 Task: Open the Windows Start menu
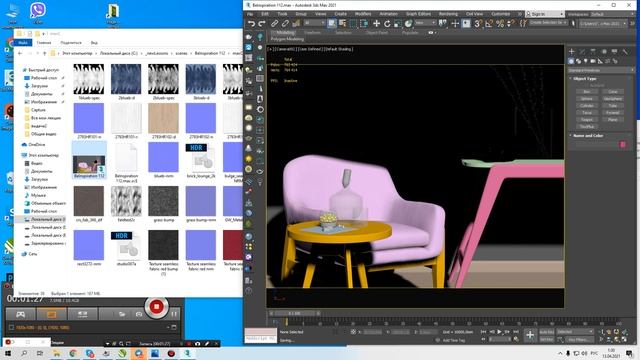[x=8, y=353]
